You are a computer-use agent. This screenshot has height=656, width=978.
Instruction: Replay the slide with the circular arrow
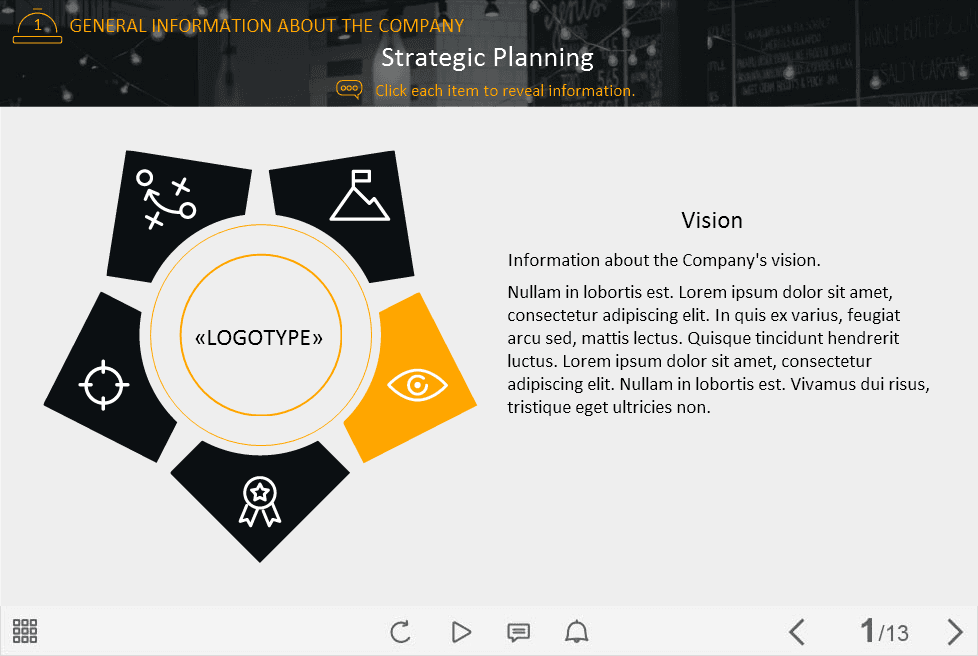tap(400, 632)
